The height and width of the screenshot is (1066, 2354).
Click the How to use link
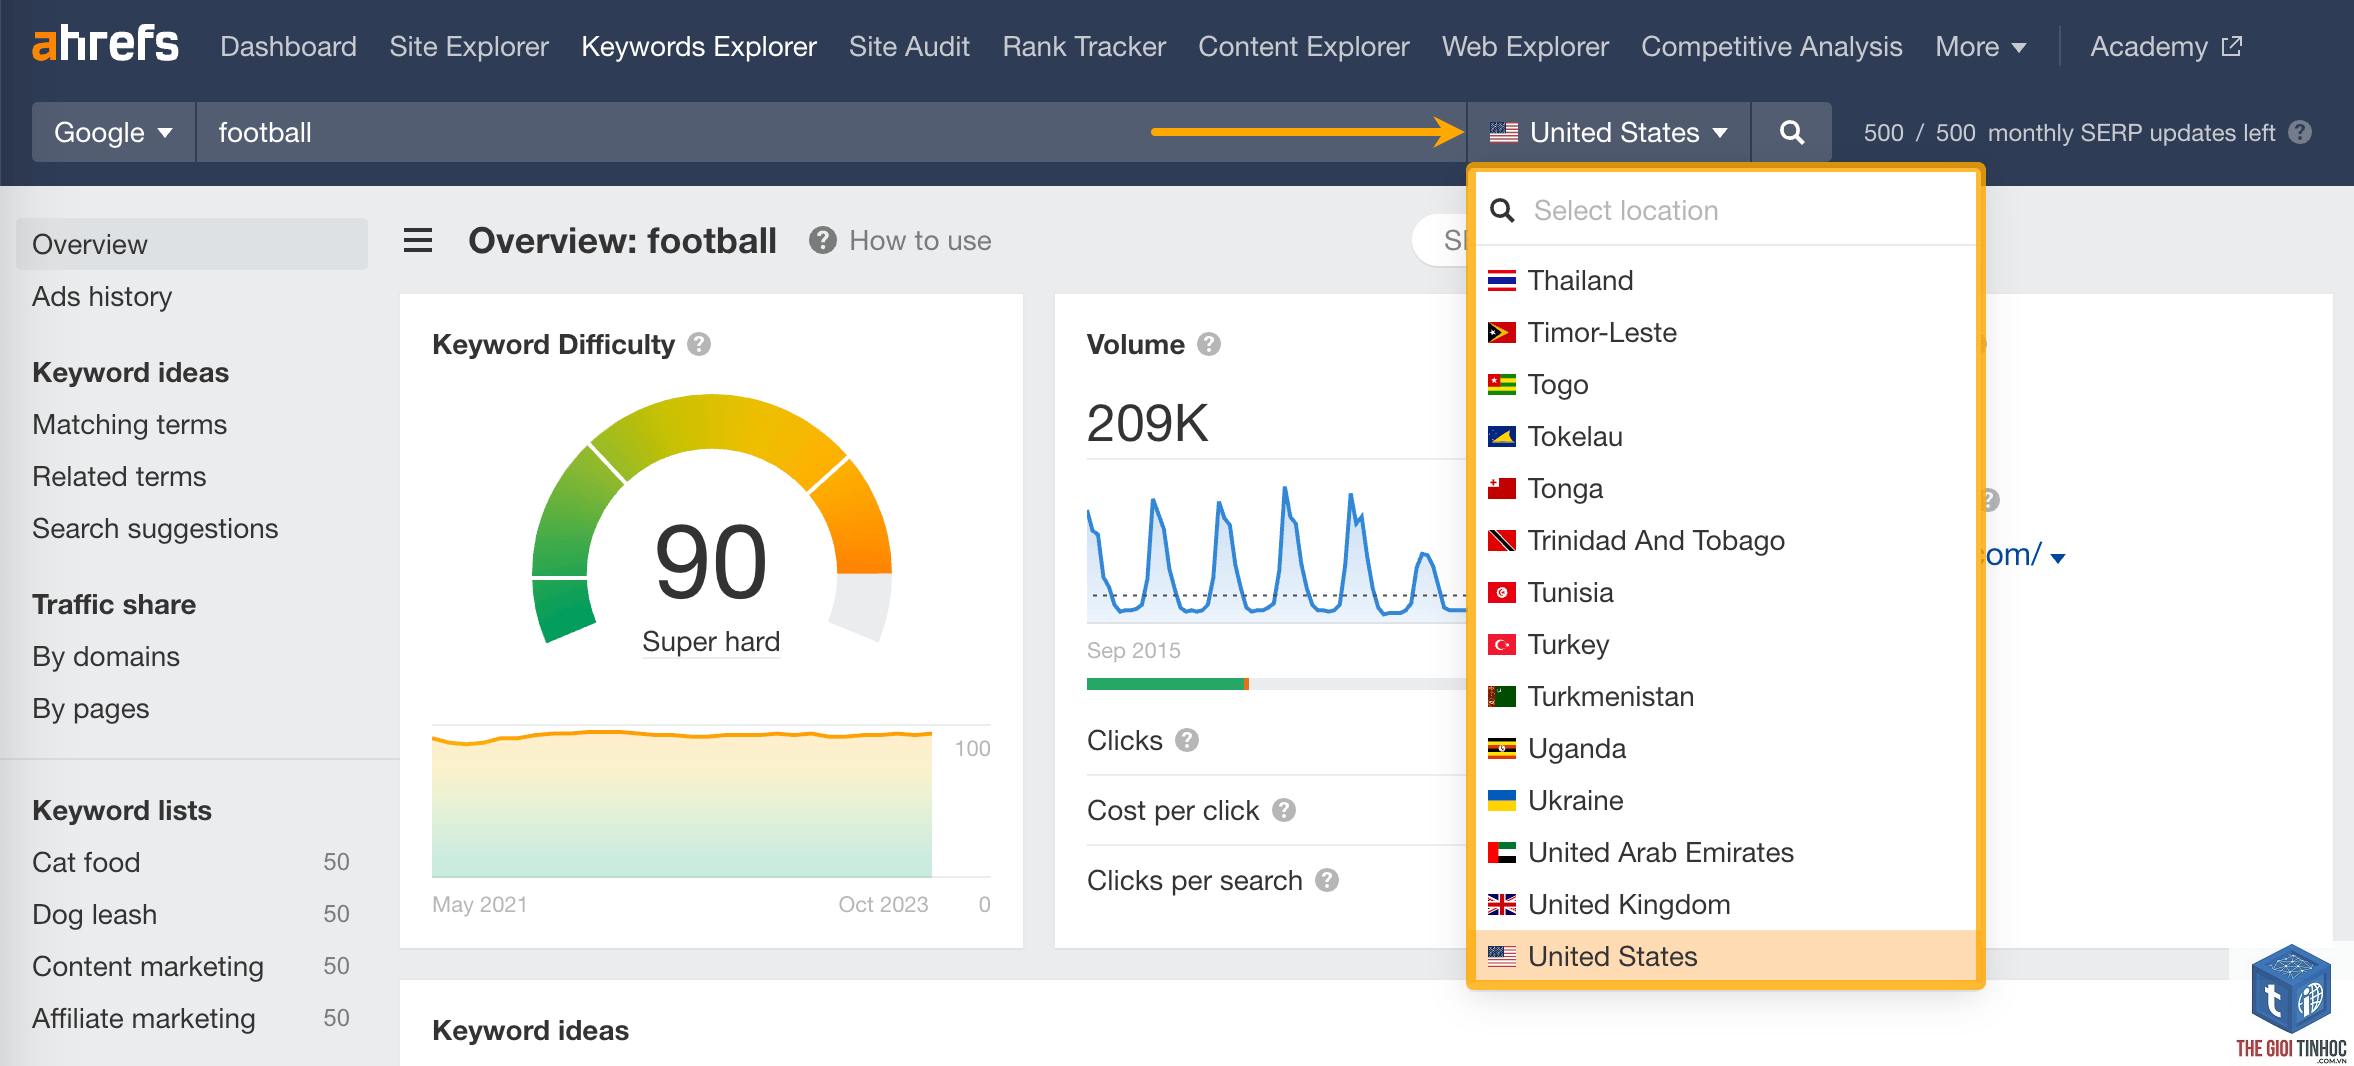point(920,240)
